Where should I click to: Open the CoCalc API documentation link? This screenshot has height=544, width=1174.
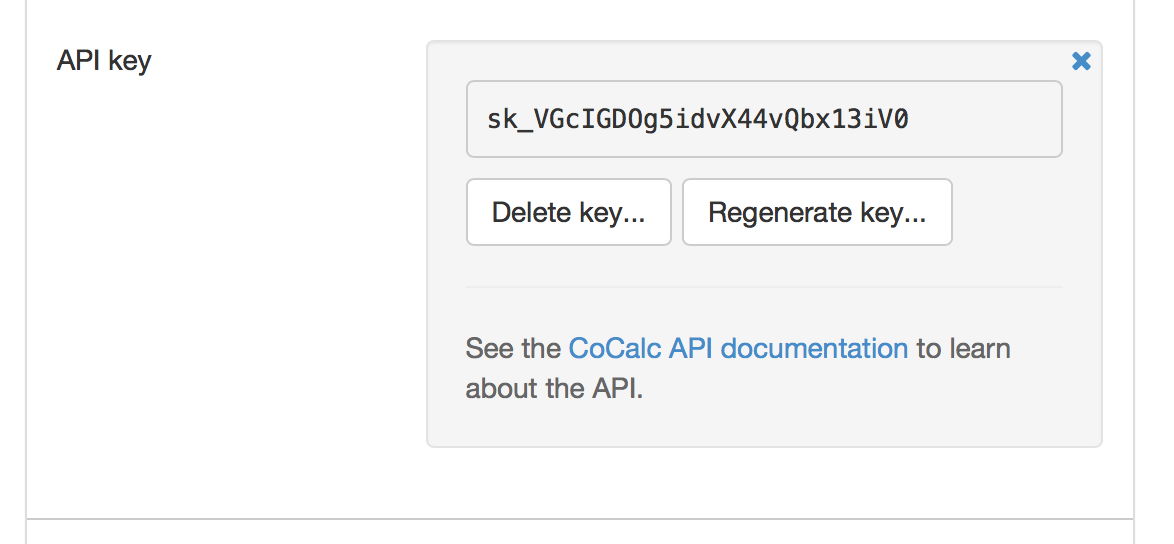pos(738,349)
